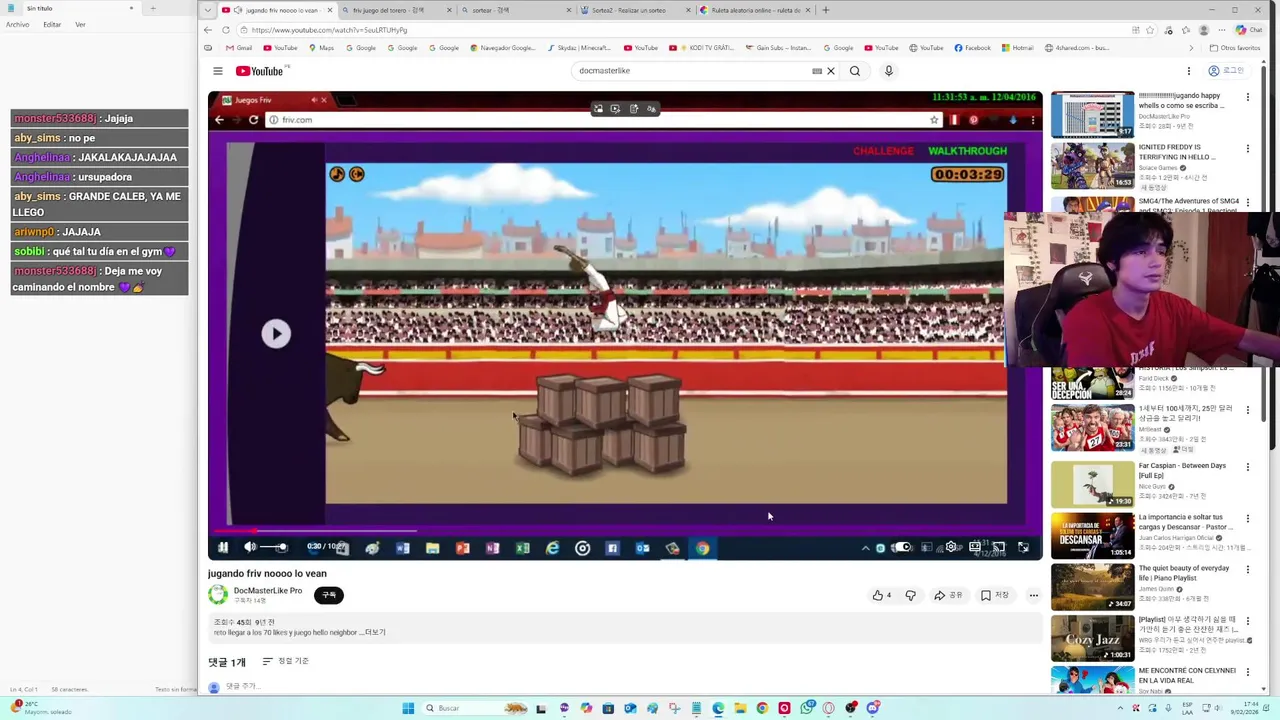Adjust the player volume slider
The width and height of the screenshot is (1280, 720).
tap(274, 547)
